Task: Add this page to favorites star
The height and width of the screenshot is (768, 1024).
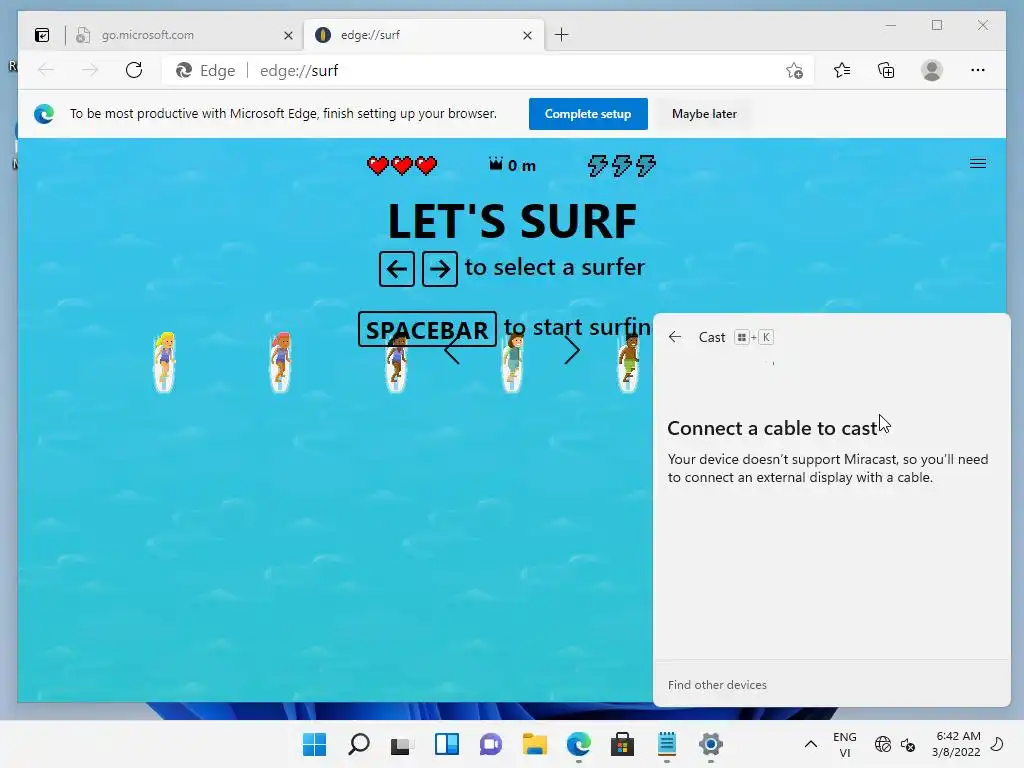Action: pyautogui.click(x=794, y=71)
